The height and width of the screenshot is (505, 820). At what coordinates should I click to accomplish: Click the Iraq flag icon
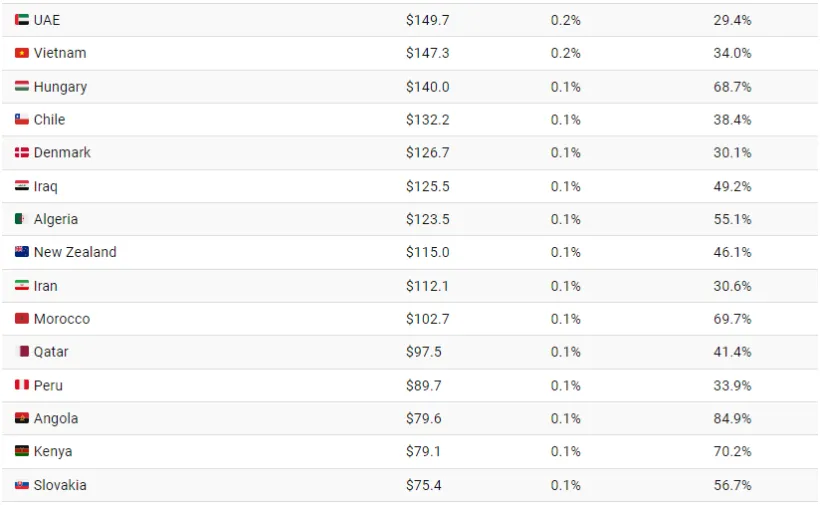[x=21, y=186]
